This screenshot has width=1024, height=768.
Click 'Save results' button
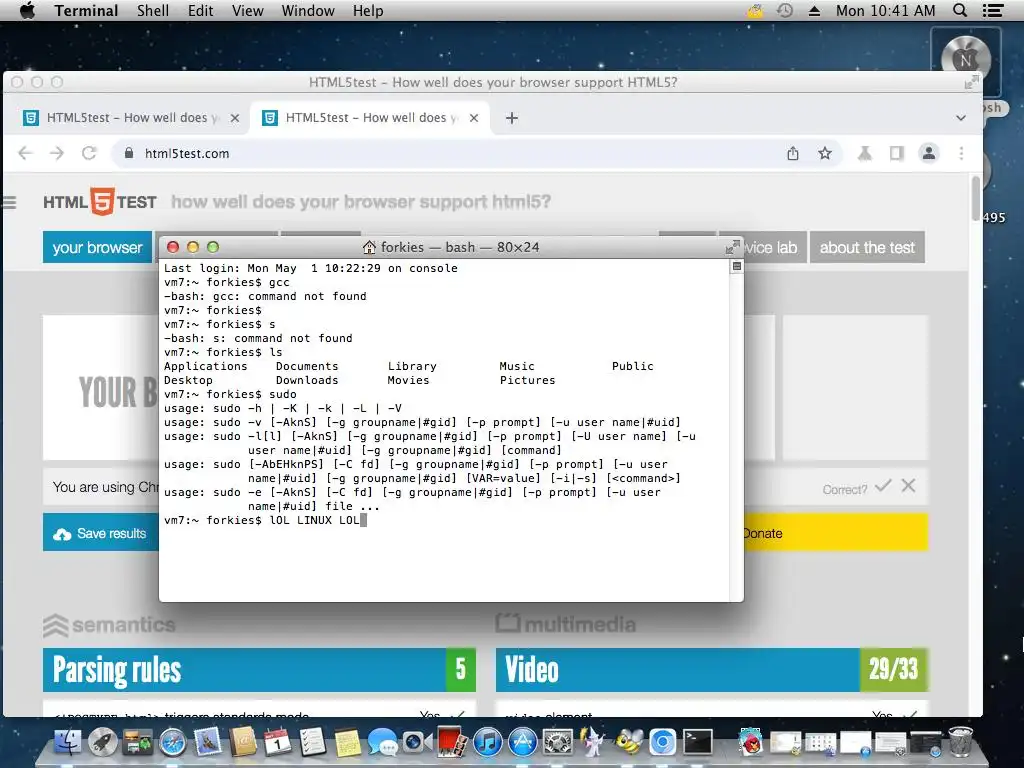[x=101, y=533]
